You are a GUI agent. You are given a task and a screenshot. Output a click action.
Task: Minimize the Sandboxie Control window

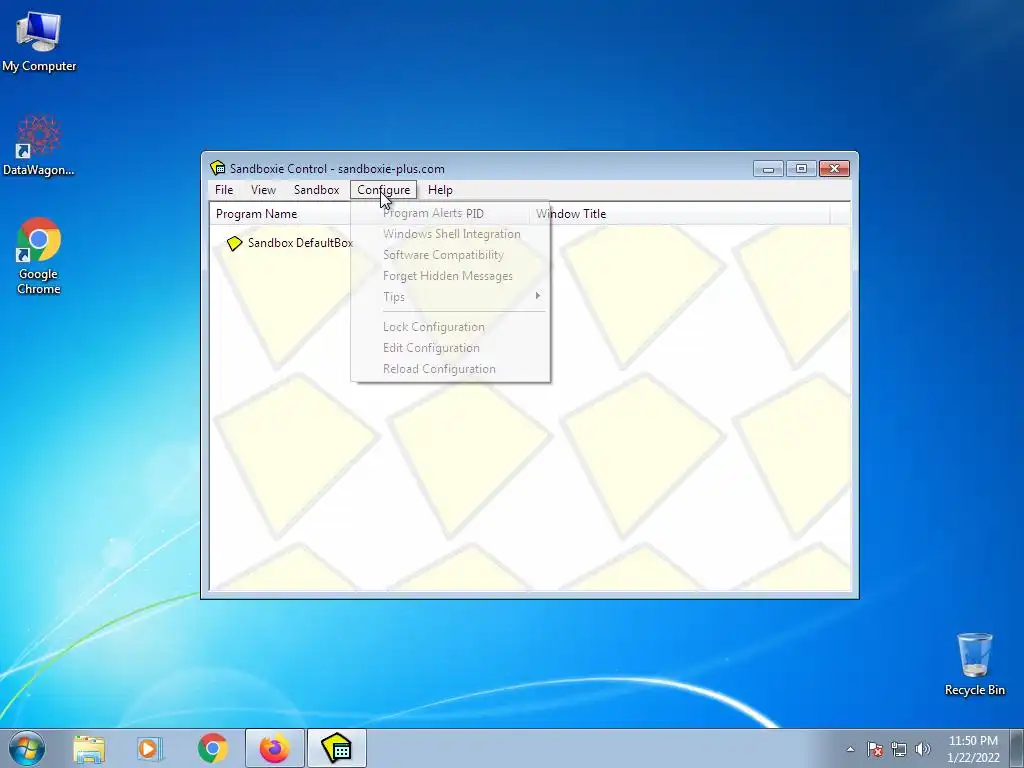point(768,168)
